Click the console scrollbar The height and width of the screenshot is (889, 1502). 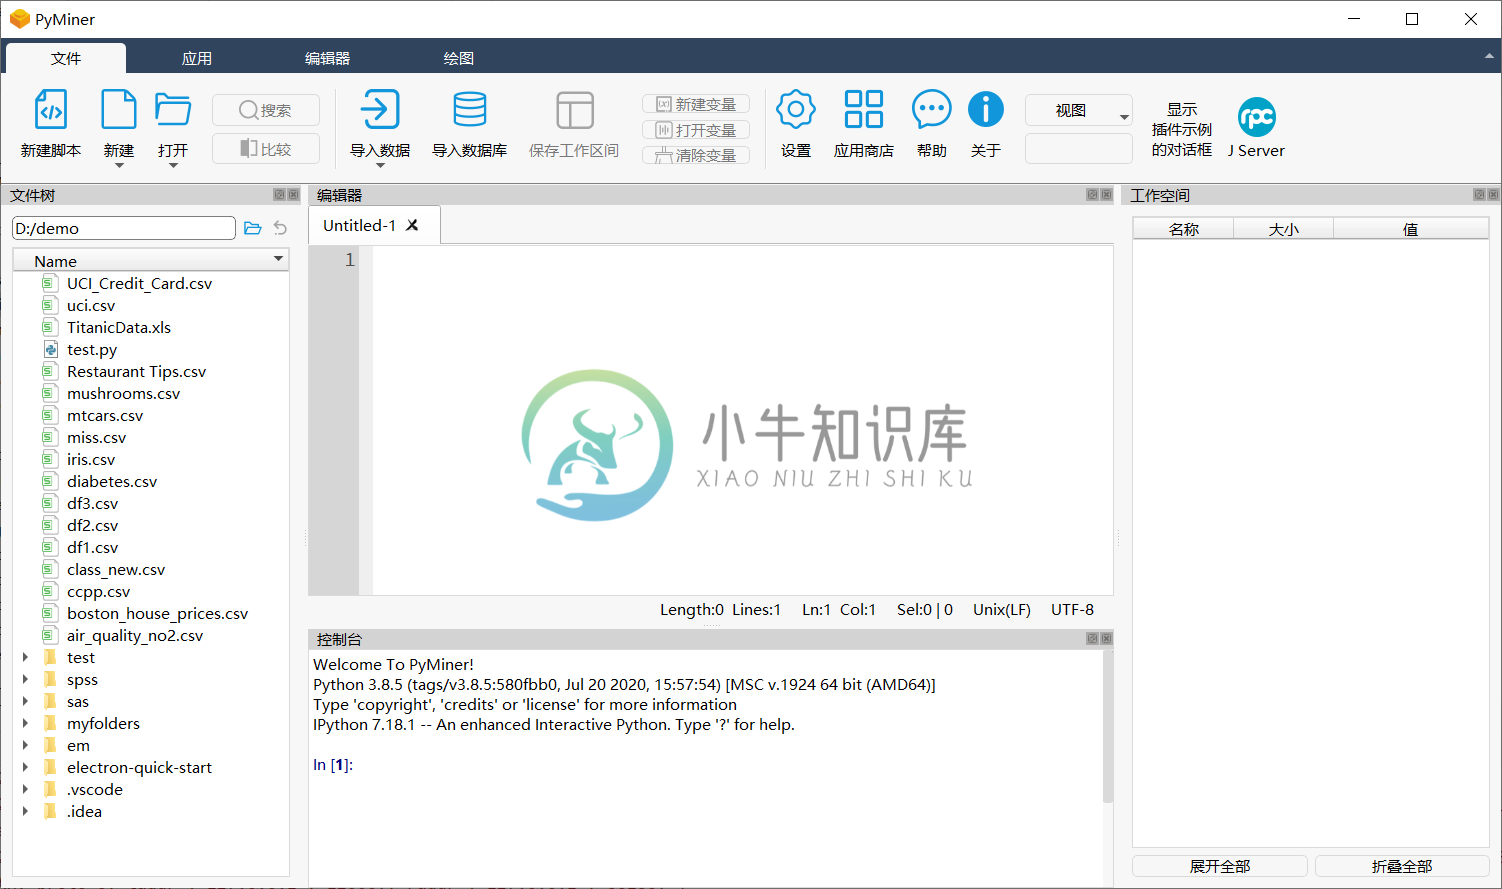click(1108, 726)
